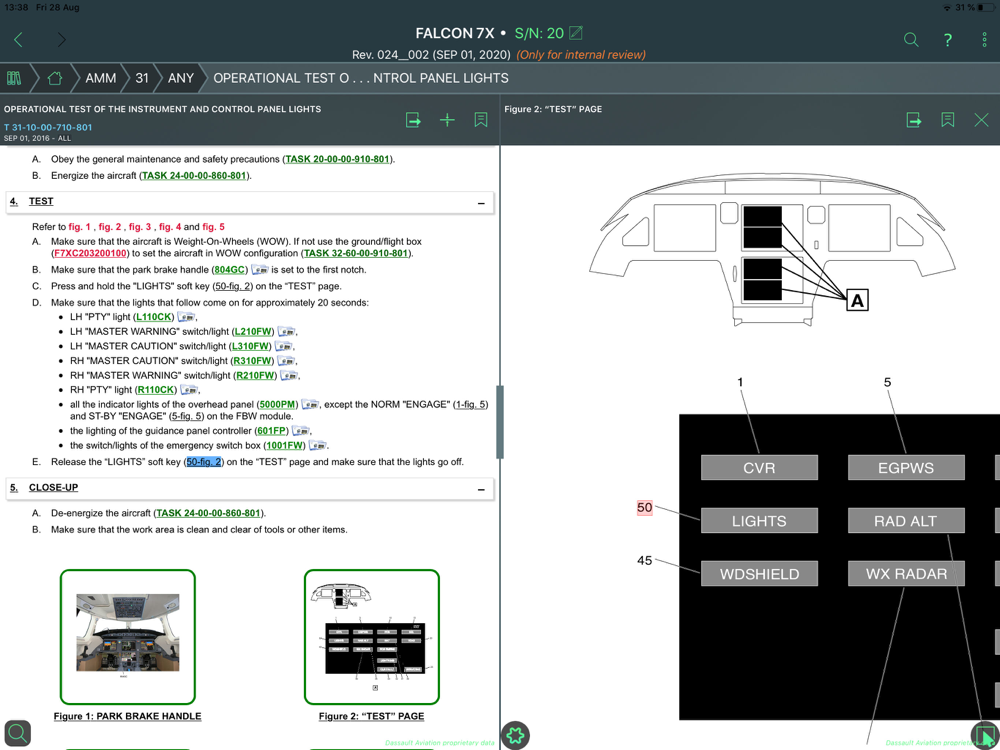Open the library books icon
This screenshot has height=750, width=1000.
pyautogui.click(x=13, y=78)
